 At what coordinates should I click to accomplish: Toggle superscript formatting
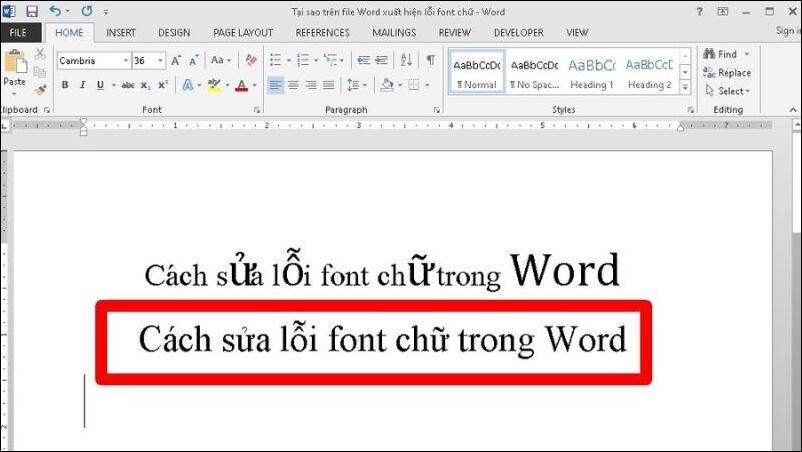click(163, 85)
